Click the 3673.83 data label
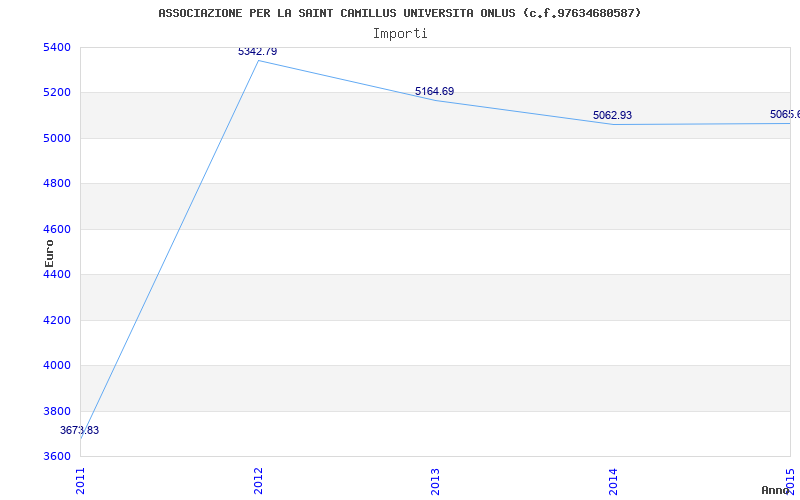 click(80, 430)
